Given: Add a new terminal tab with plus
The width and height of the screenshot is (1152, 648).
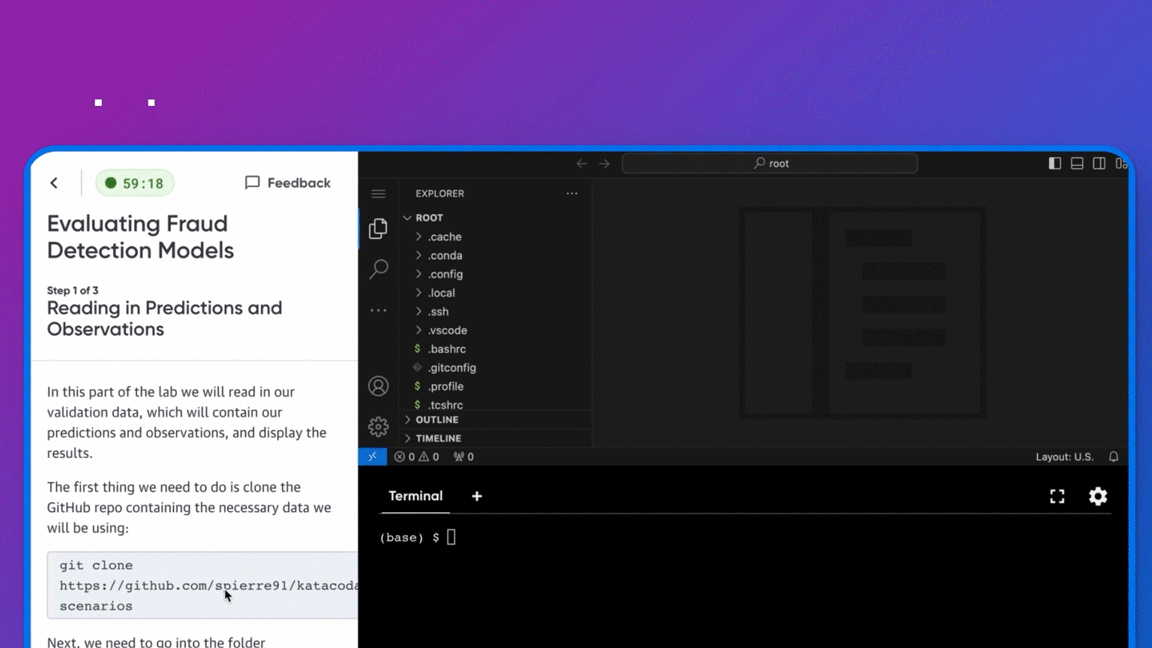Looking at the screenshot, I should pyautogui.click(x=477, y=496).
